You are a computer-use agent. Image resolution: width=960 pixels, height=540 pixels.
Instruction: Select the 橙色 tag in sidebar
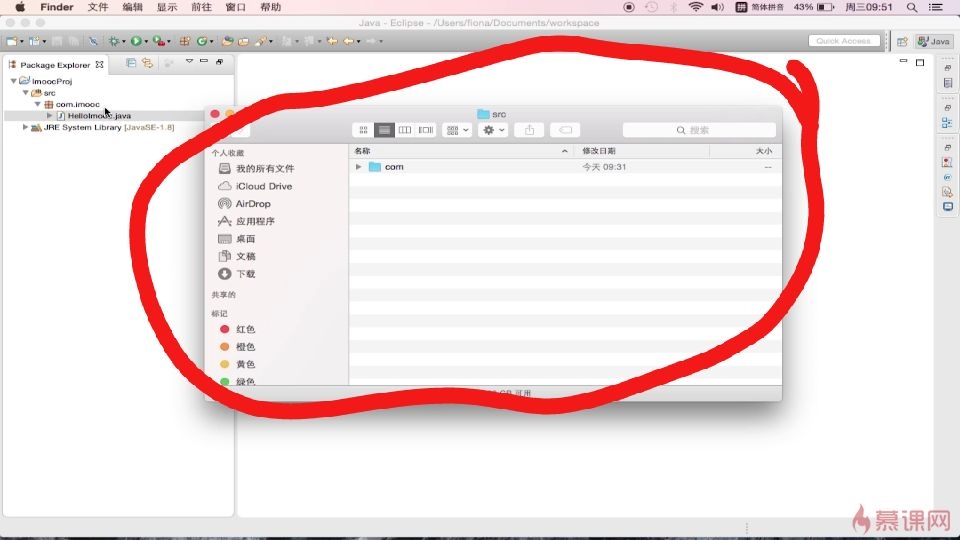pyautogui.click(x=238, y=347)
